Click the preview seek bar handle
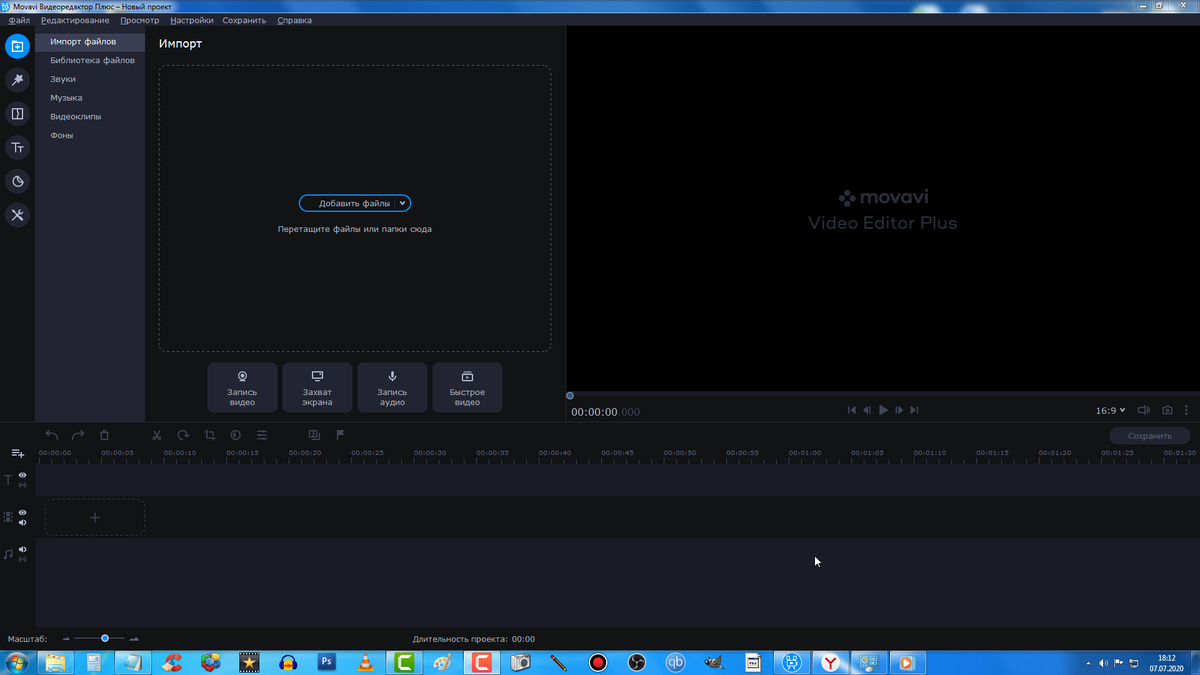 coord(570,396)
